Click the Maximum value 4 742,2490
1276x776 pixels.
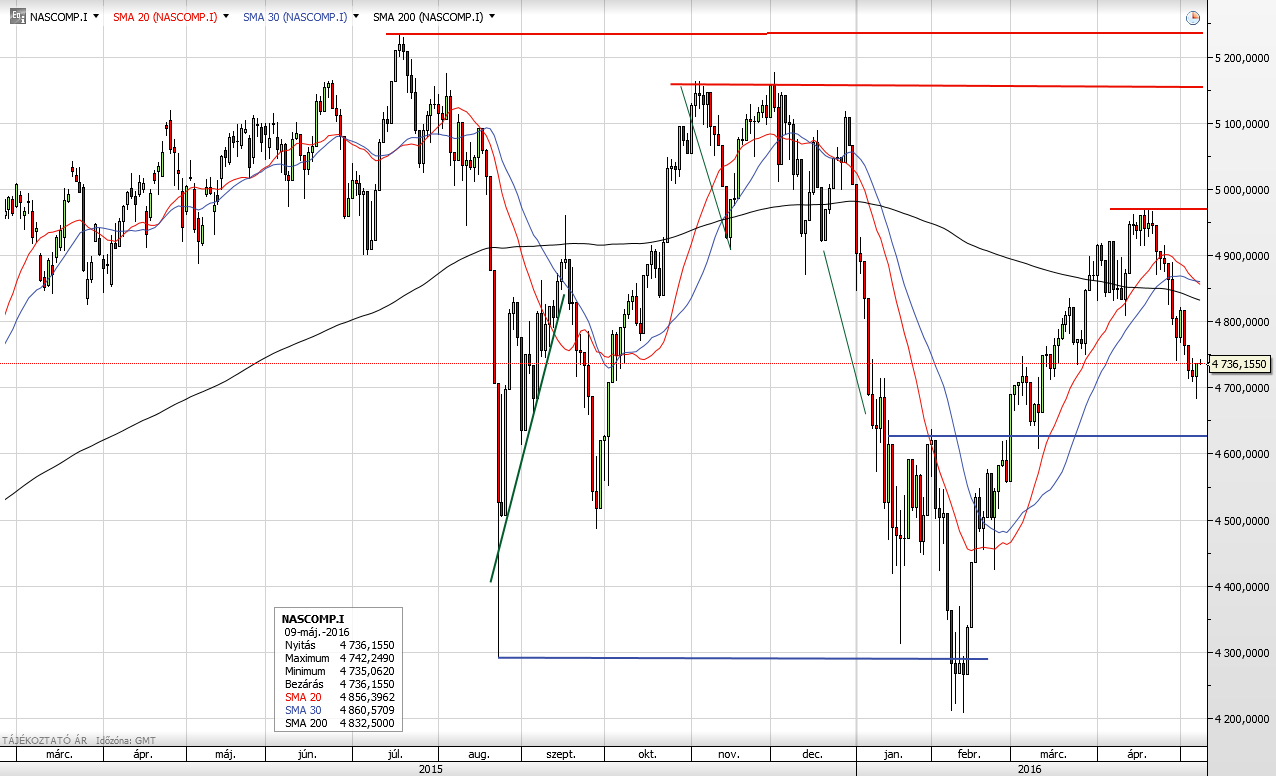367,659
